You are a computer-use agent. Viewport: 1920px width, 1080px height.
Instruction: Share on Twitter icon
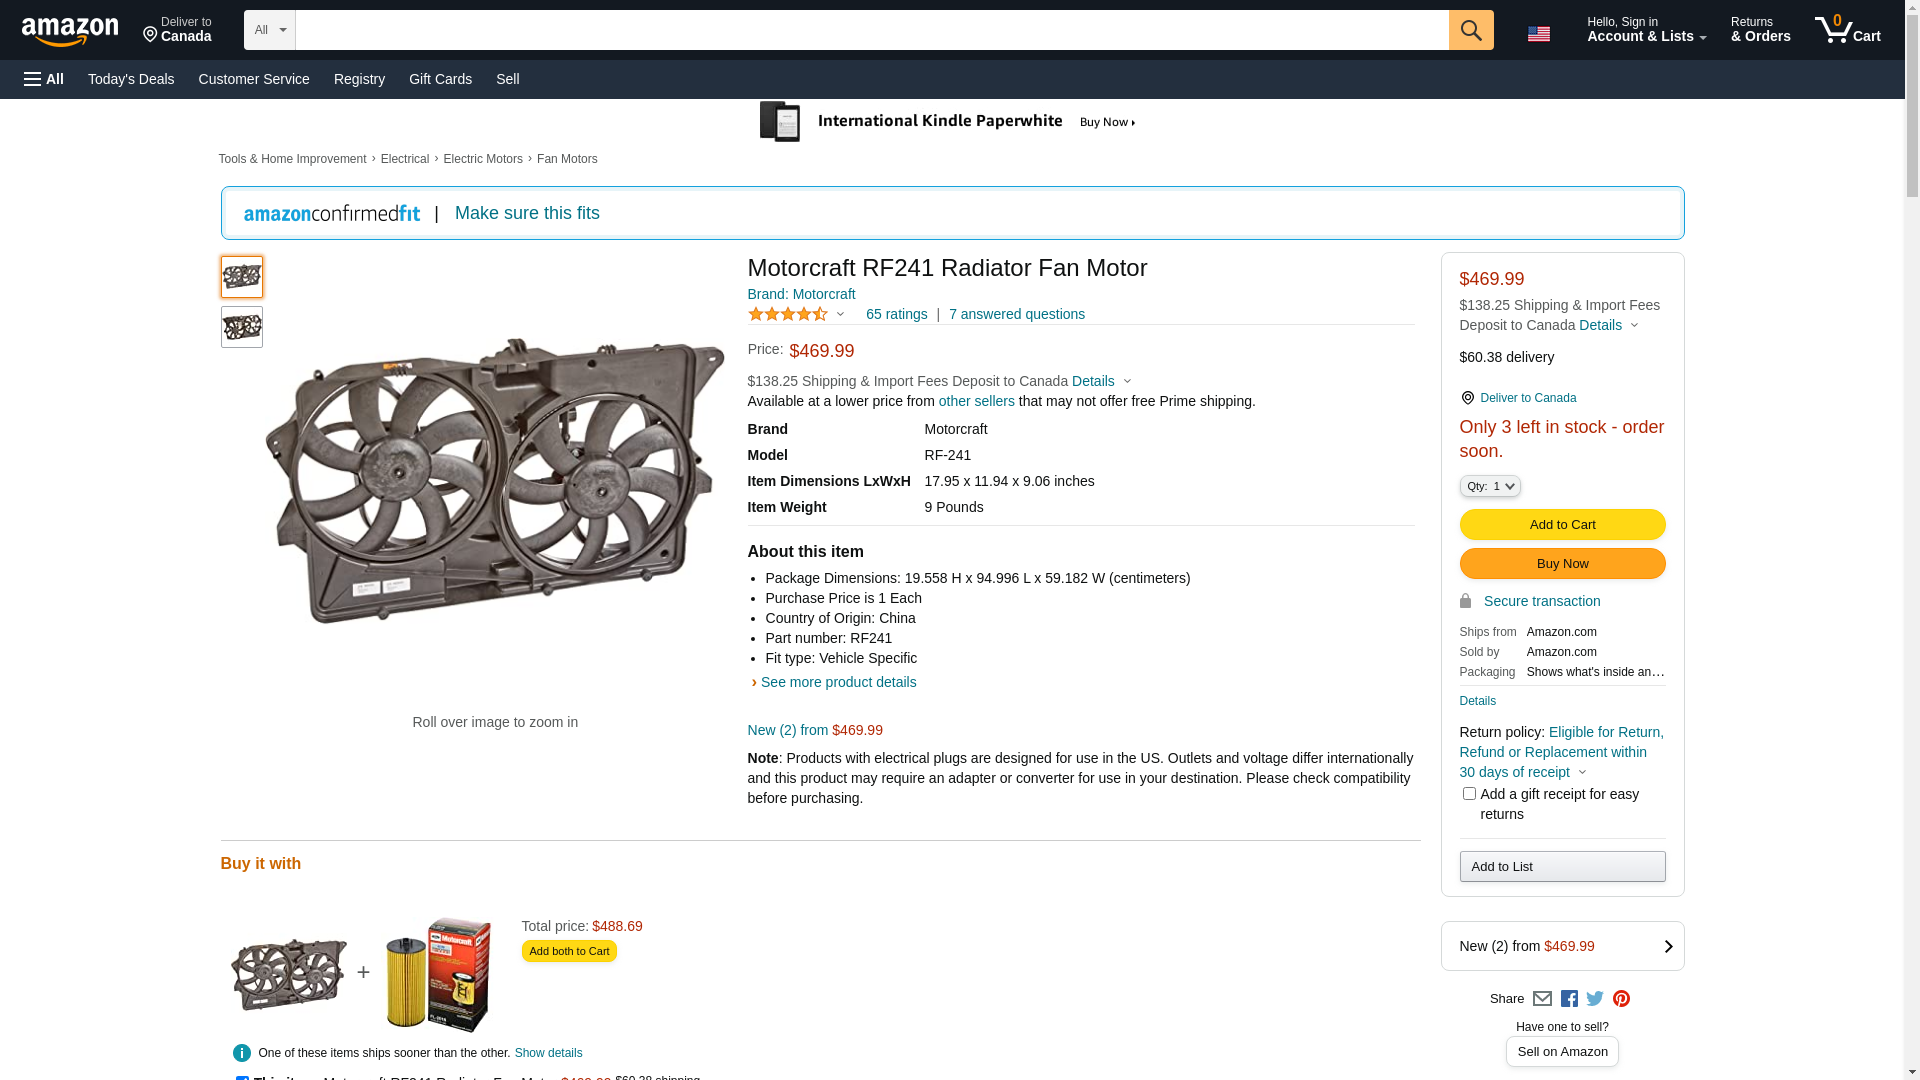(x=1595, y=998)
